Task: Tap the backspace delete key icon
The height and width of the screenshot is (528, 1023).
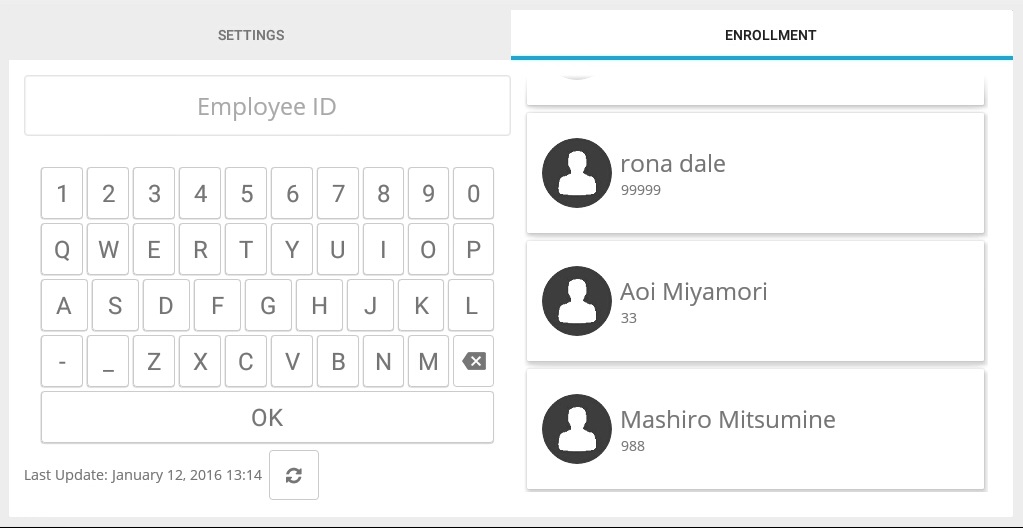Action: pyautogui.click(x=474, y=361)
